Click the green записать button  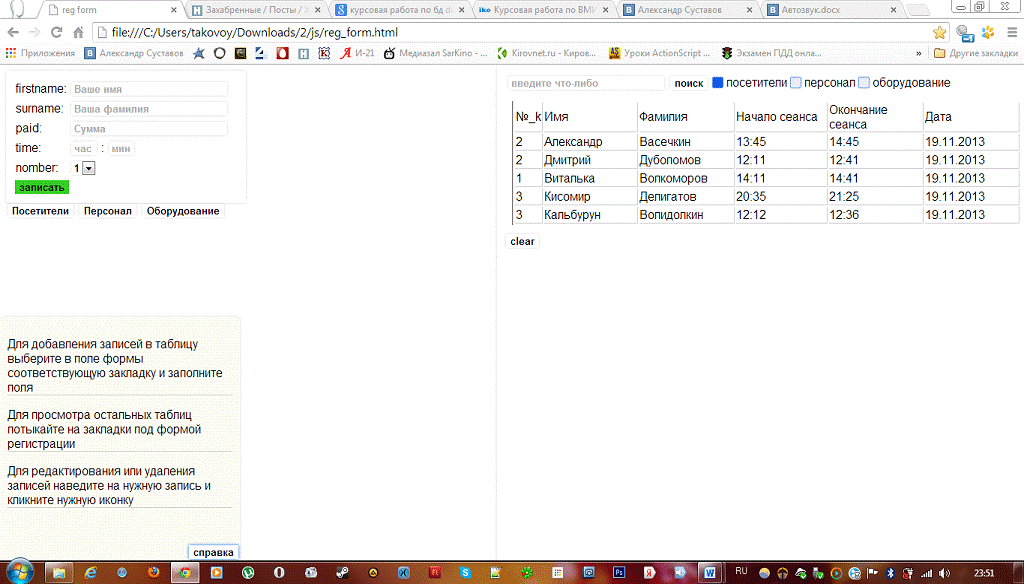(42, 187)
